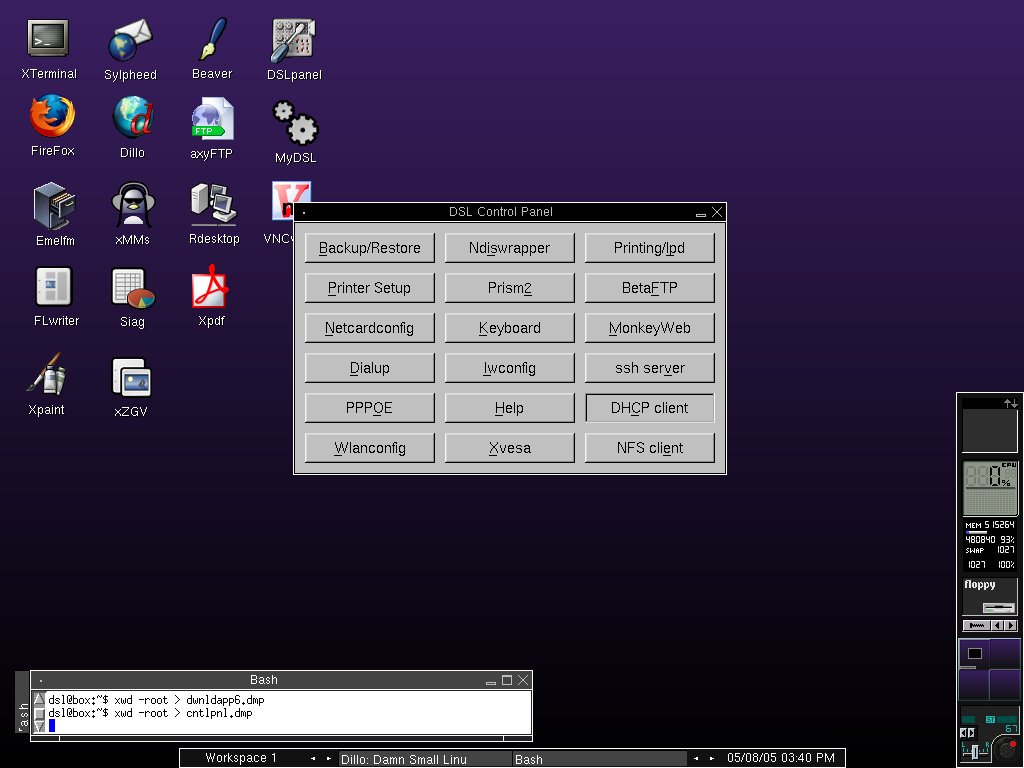The height and width of the screenshot is (768, 1024).
Task: Click inside the Bash terminal text area
Action: [288, 712]
